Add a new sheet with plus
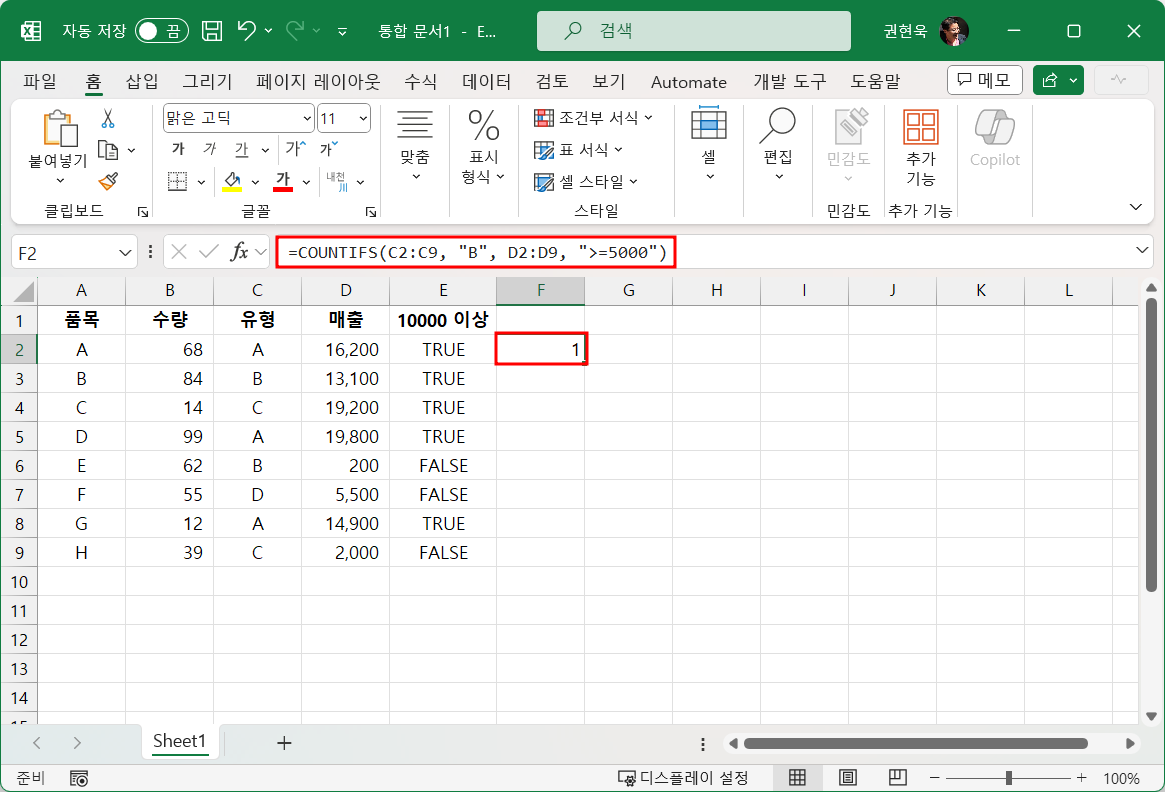Viewport: 1165px width, 792px height. point(284,742)
